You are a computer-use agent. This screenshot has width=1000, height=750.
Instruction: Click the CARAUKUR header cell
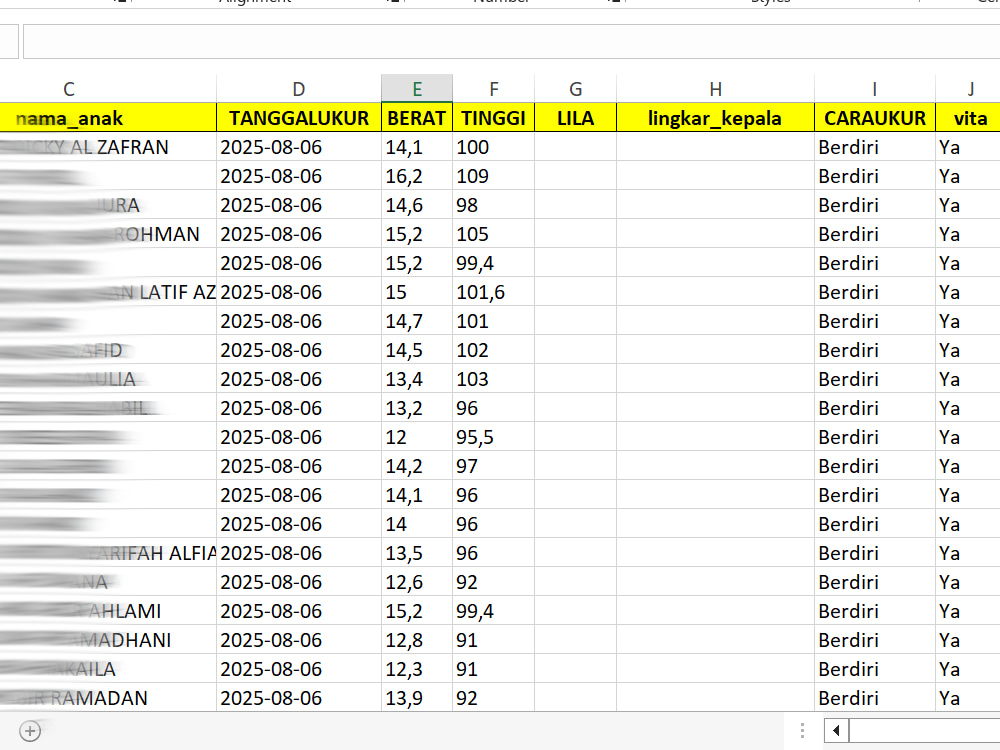pos(875,118)
